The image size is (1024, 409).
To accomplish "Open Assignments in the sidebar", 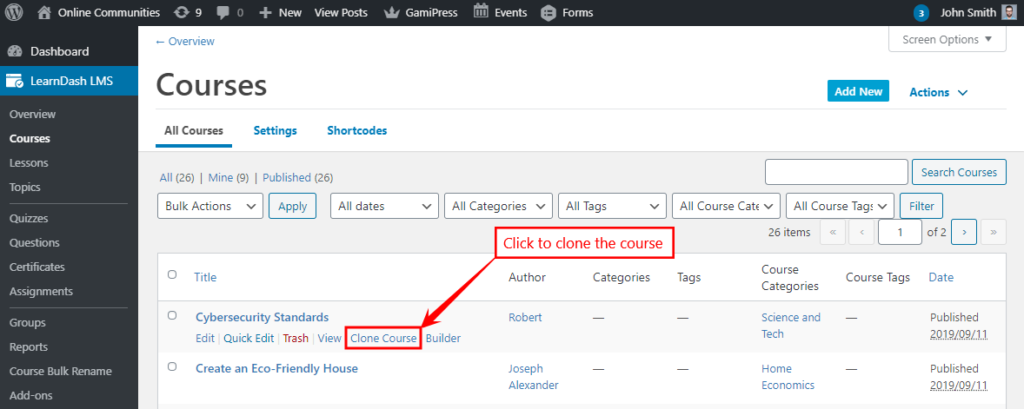I will click(x=41, y=291).
